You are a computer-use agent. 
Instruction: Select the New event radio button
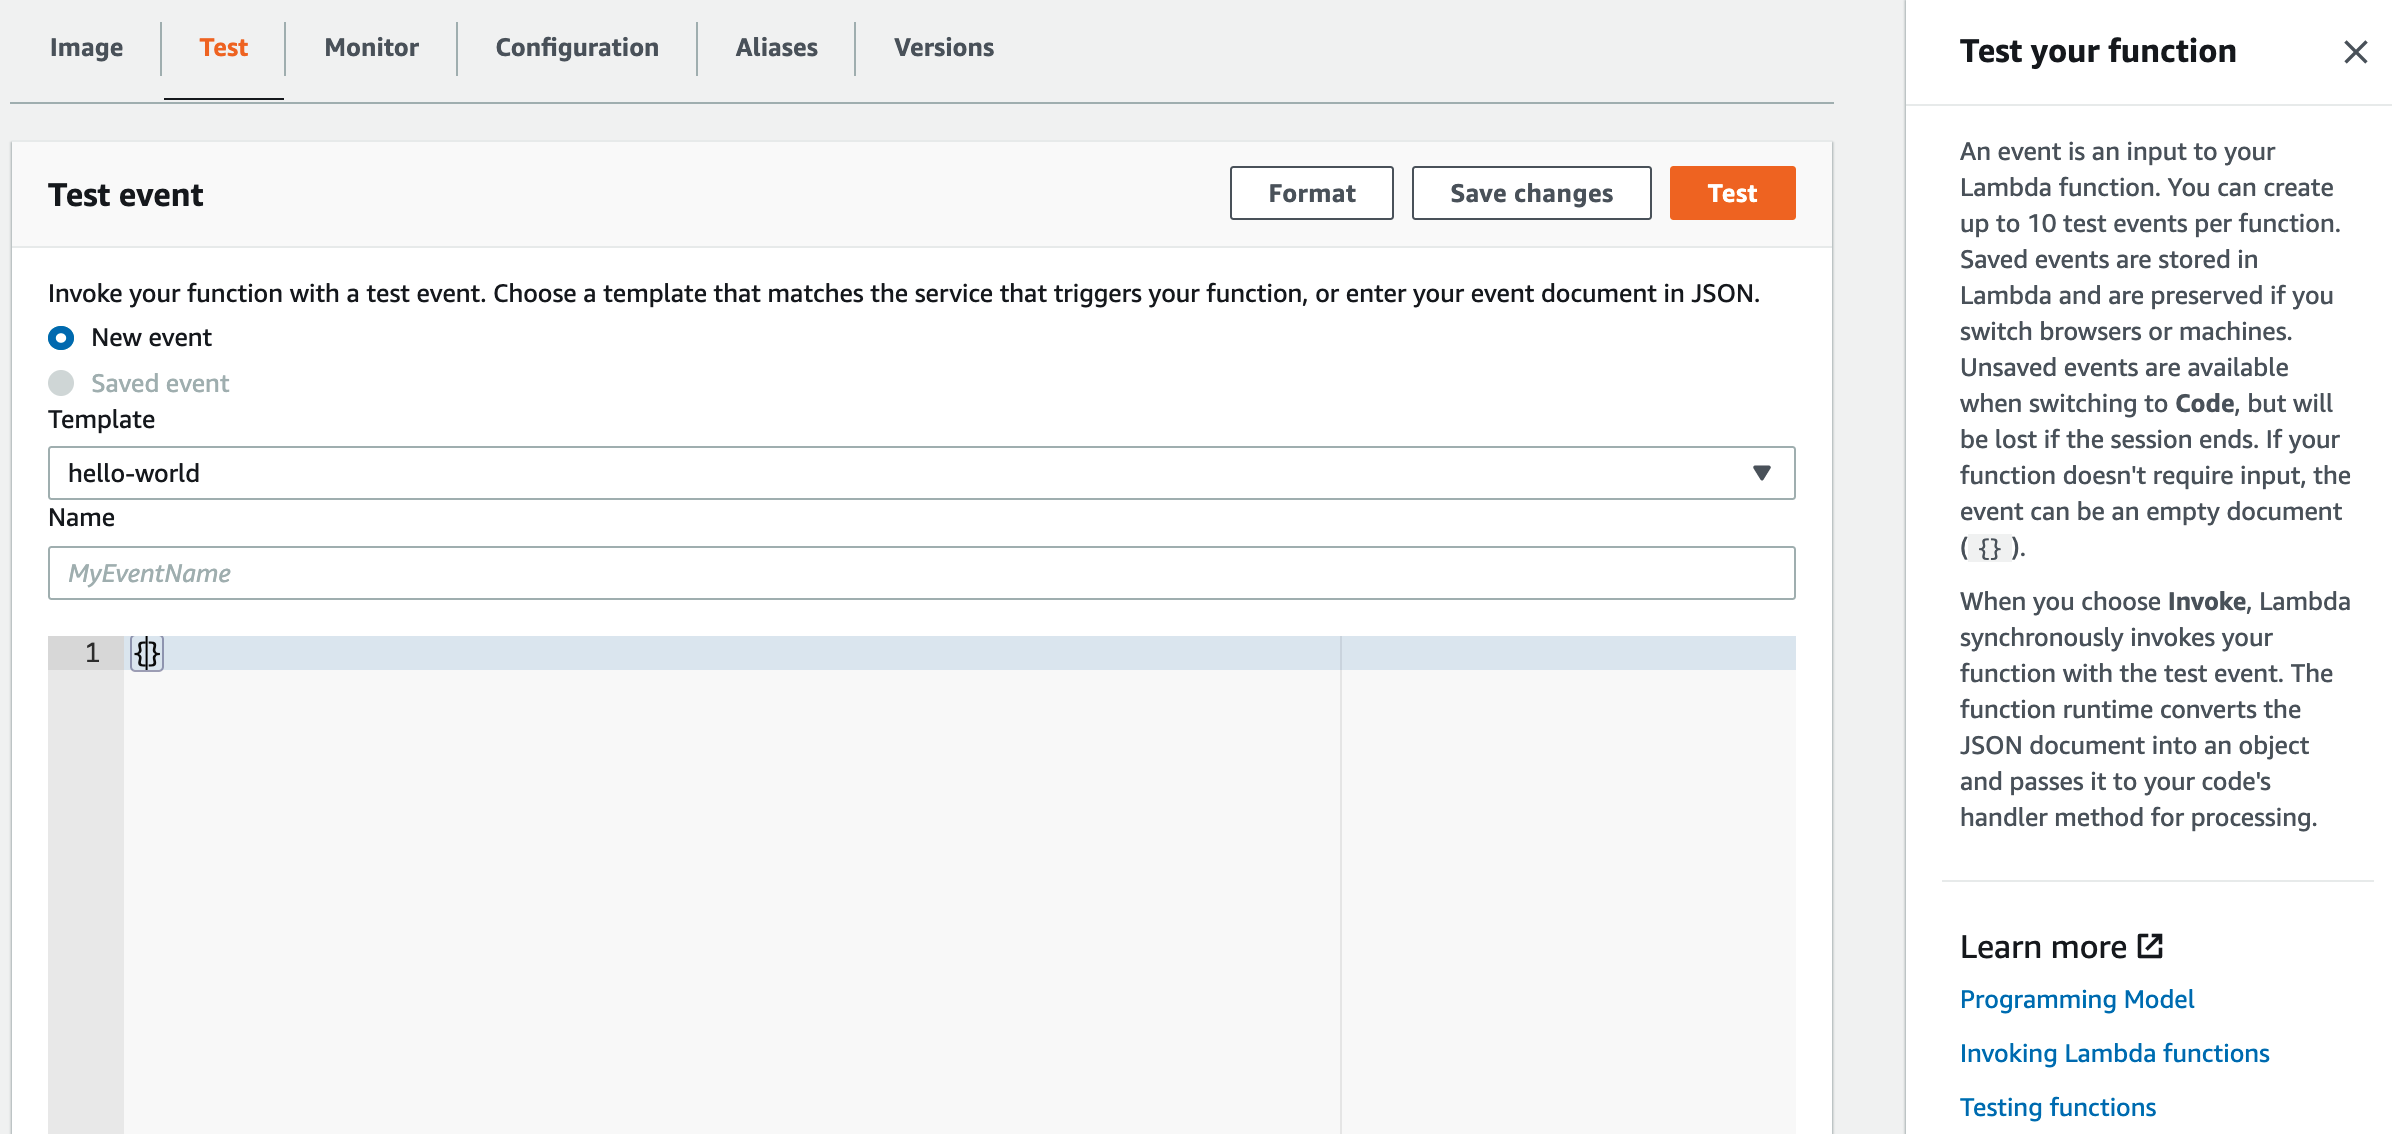click(x=61, y=338)
